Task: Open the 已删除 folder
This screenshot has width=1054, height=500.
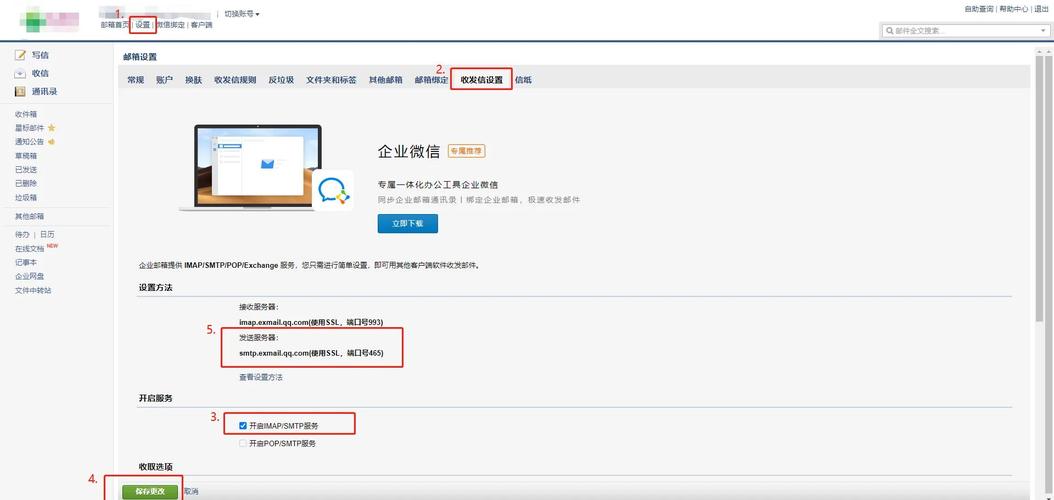Action: pyautogui.click(x=26, y=183)
